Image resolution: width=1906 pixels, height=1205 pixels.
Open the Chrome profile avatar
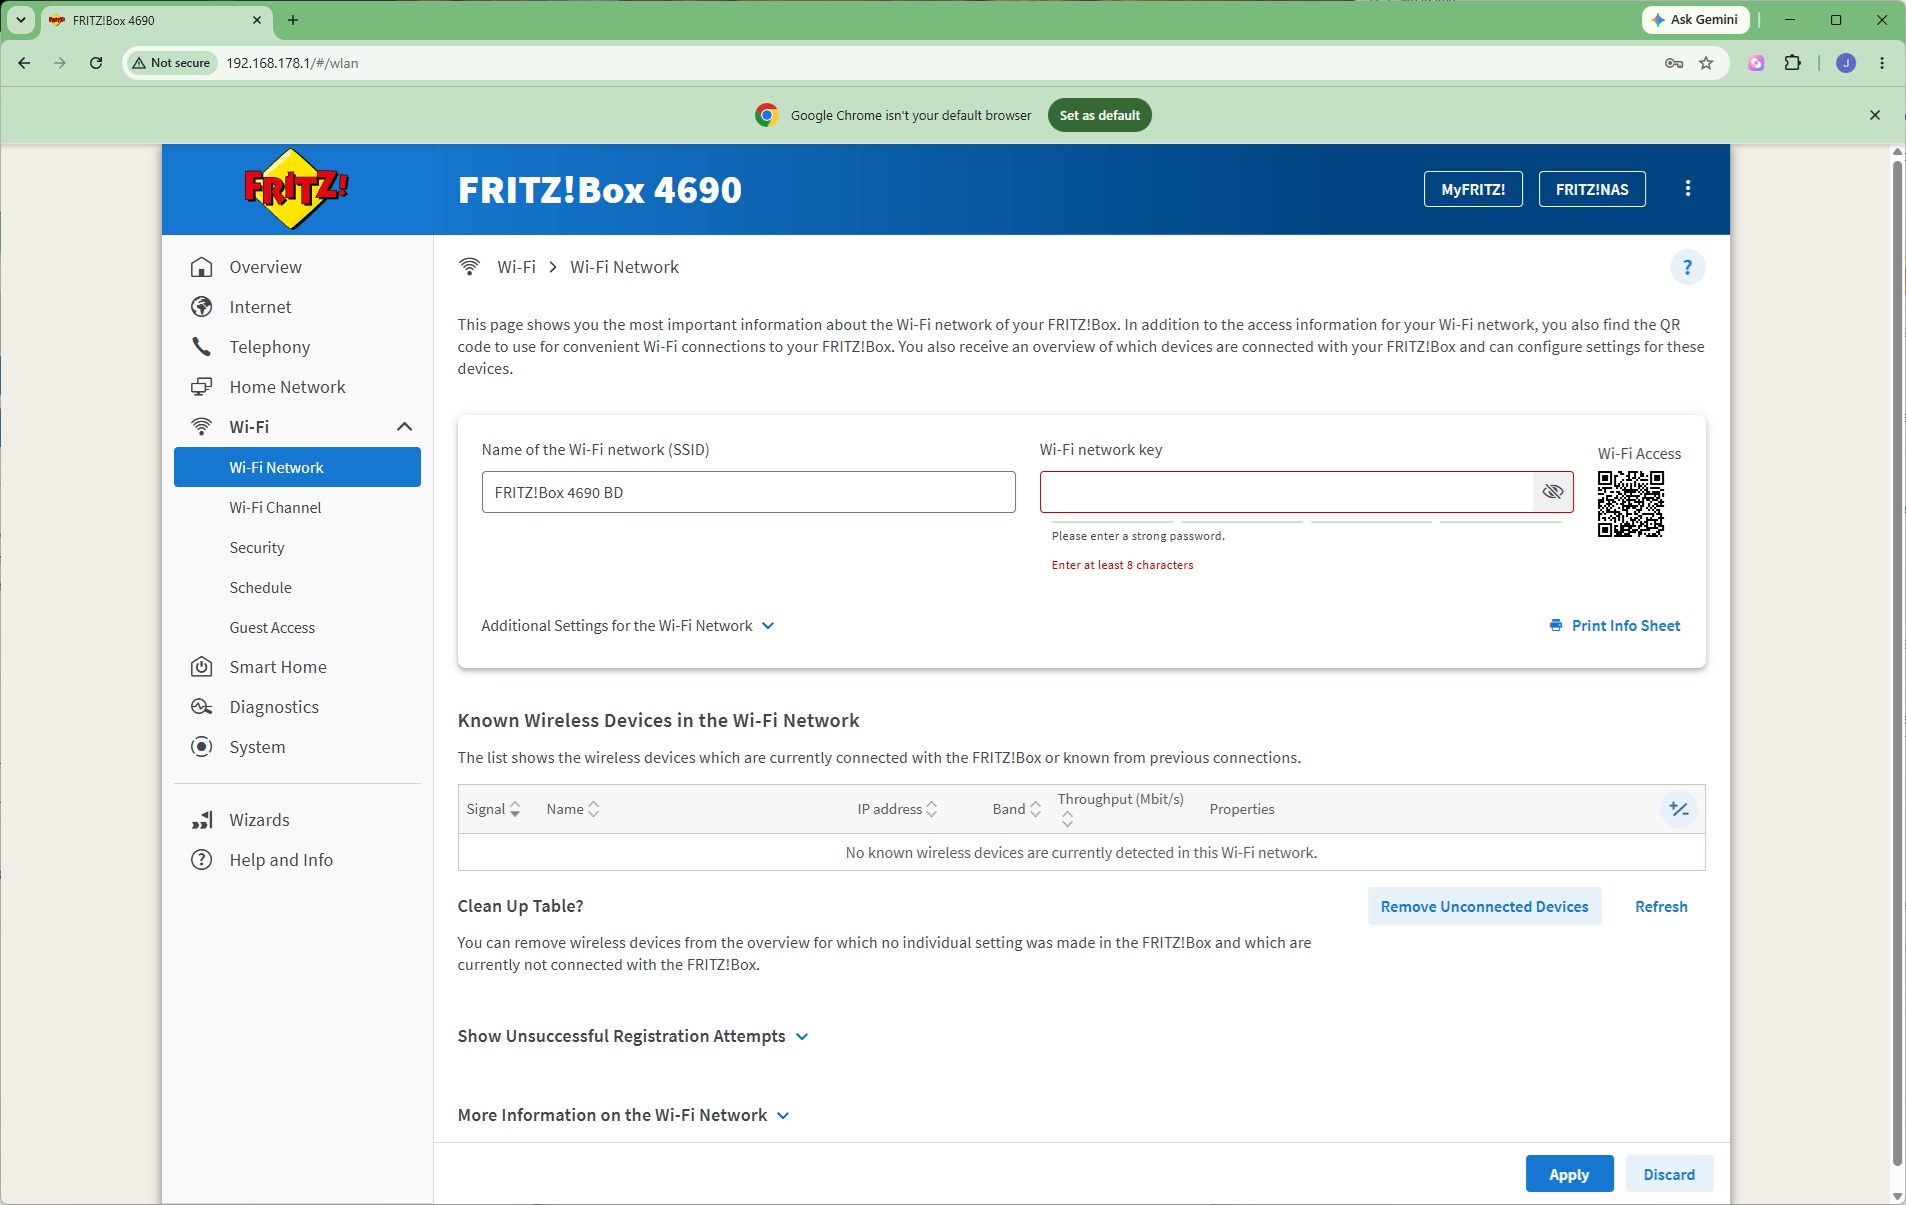1846,63
